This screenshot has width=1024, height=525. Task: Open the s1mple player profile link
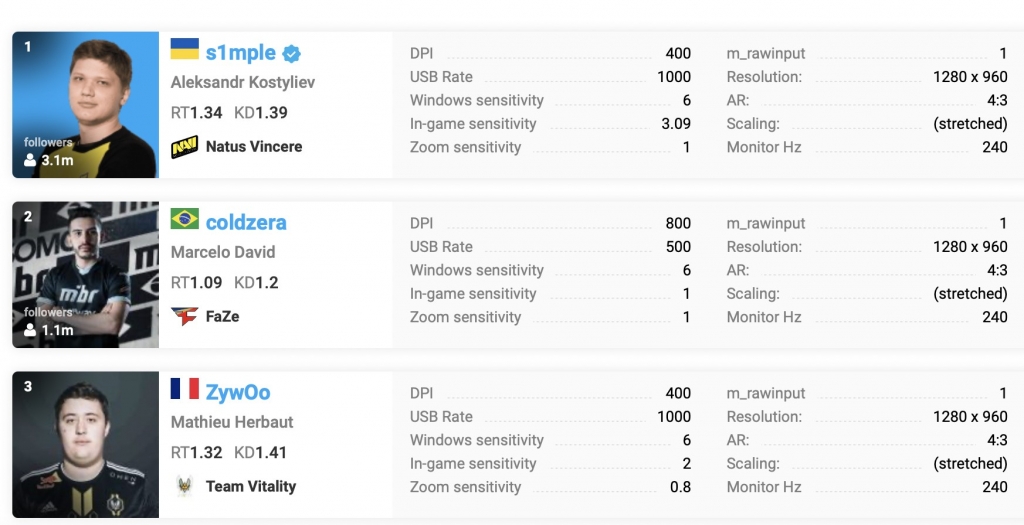coord(240,53)
